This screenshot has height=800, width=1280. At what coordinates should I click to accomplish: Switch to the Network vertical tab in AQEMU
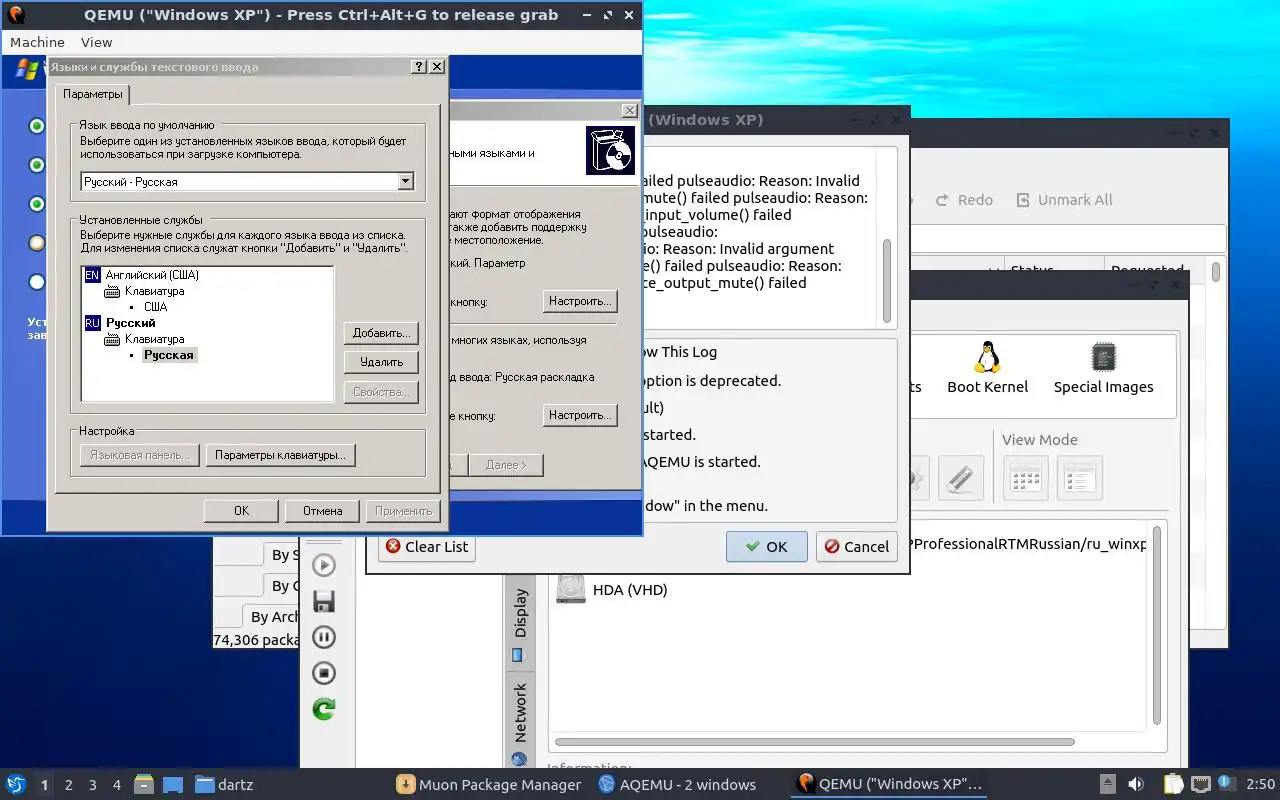point(520,722)
